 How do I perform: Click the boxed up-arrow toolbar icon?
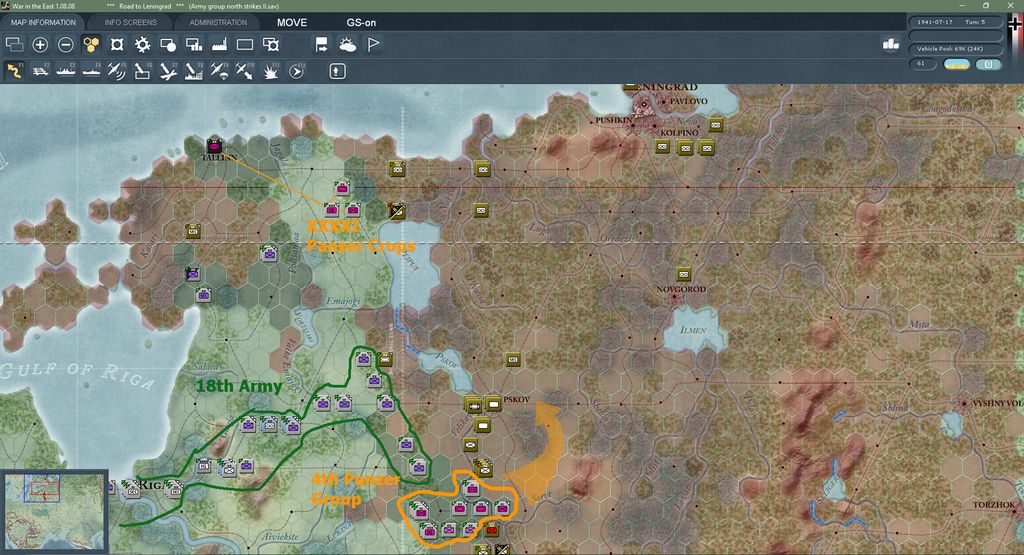coord(337,71)
